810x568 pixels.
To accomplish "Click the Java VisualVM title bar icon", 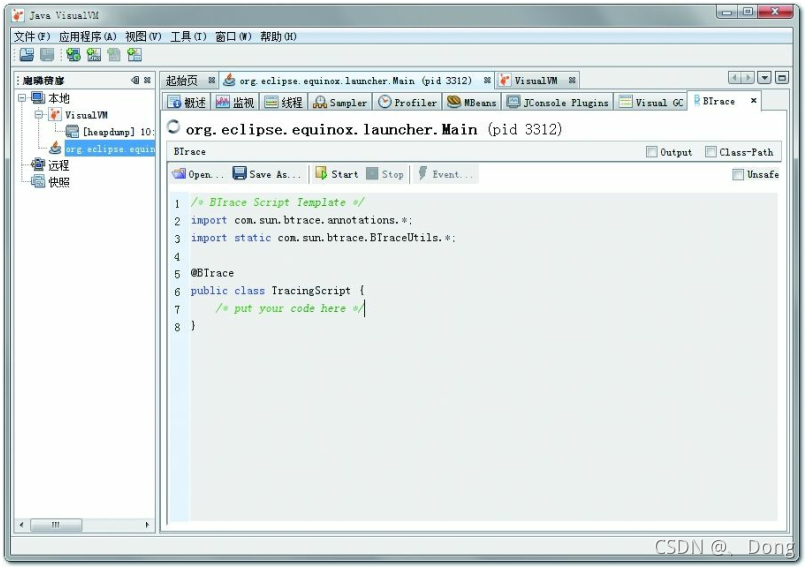I will click(x=19, y=15).
